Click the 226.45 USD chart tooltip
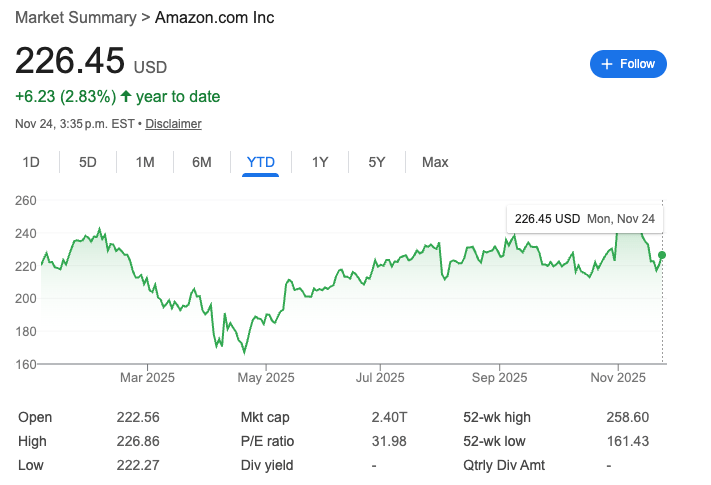This screenshot has width=711, height=485. [585, 218]
